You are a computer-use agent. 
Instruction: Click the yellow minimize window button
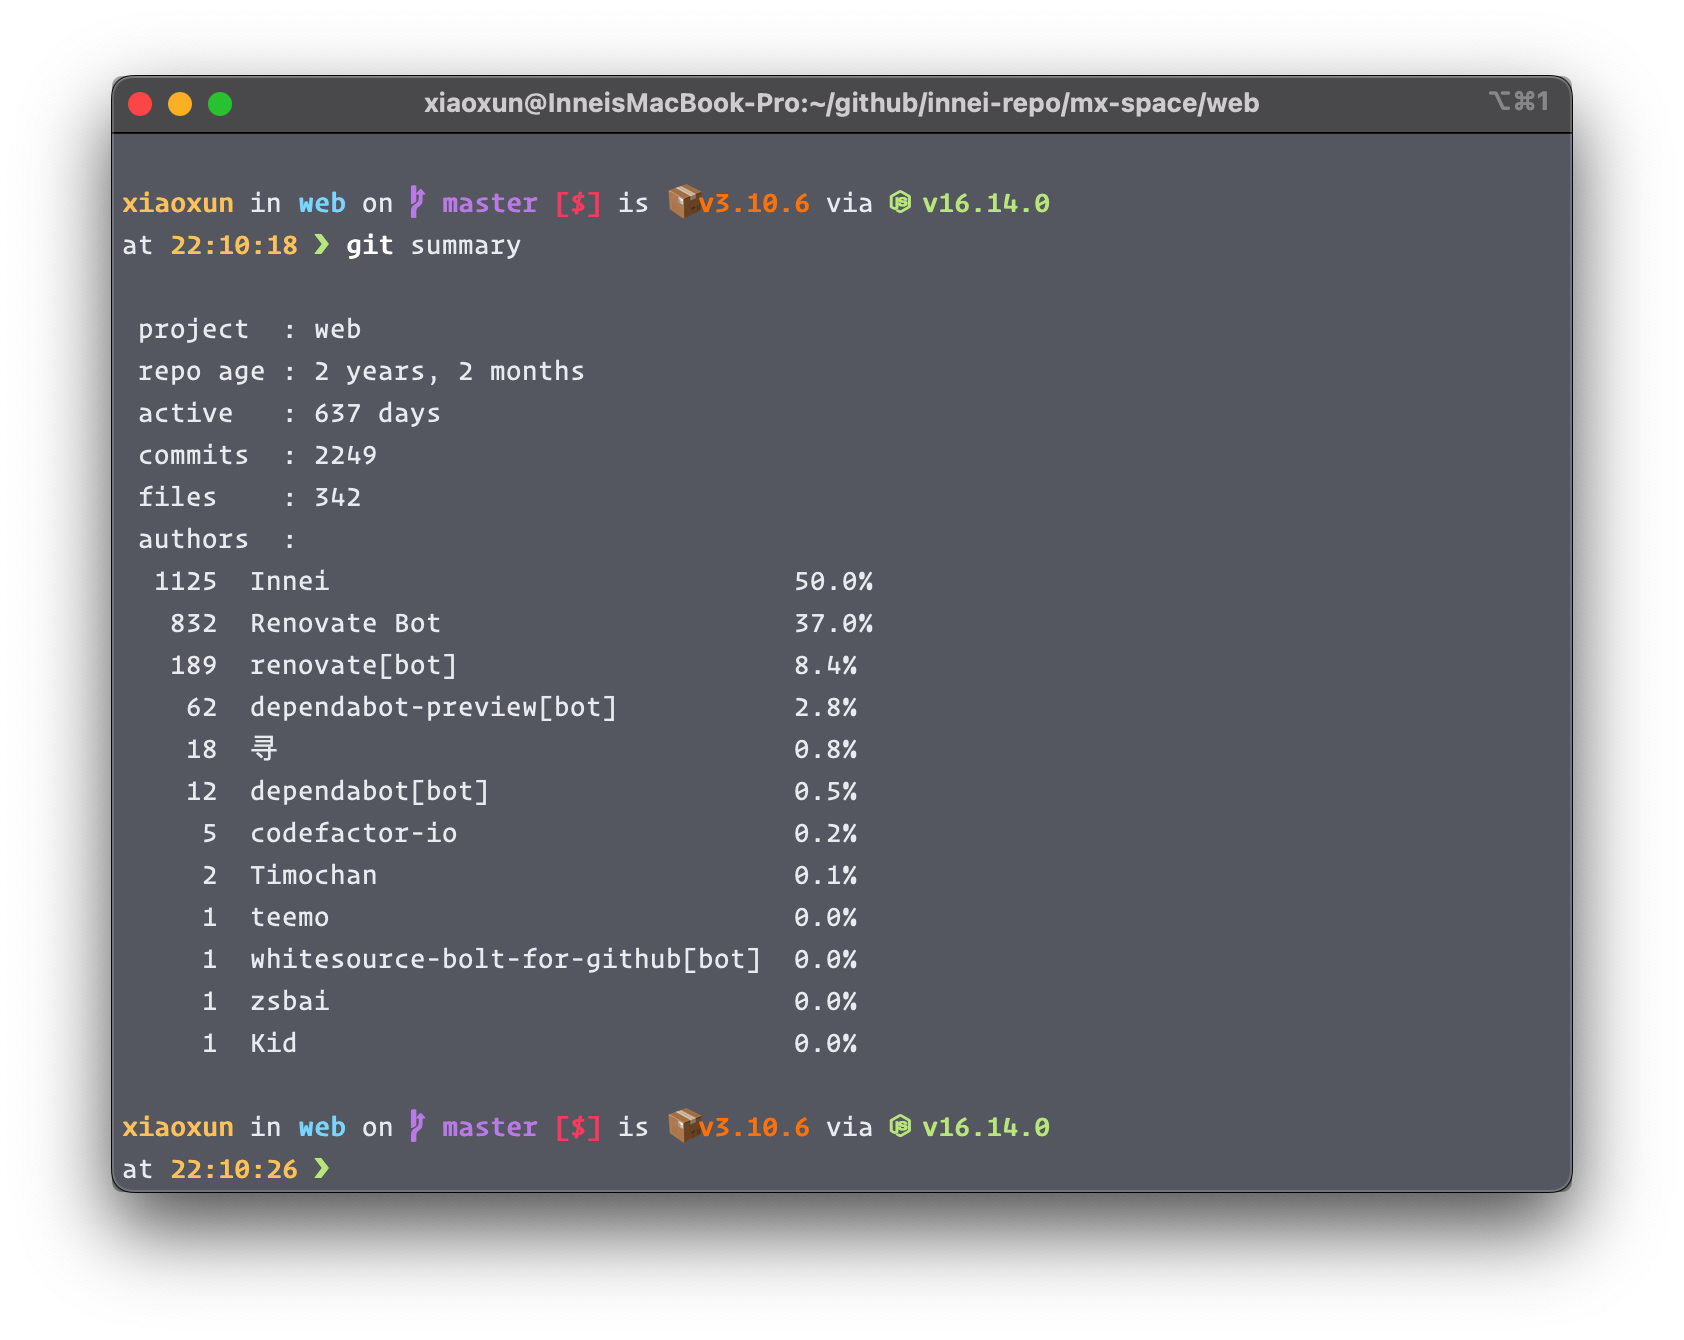point(180,104)
